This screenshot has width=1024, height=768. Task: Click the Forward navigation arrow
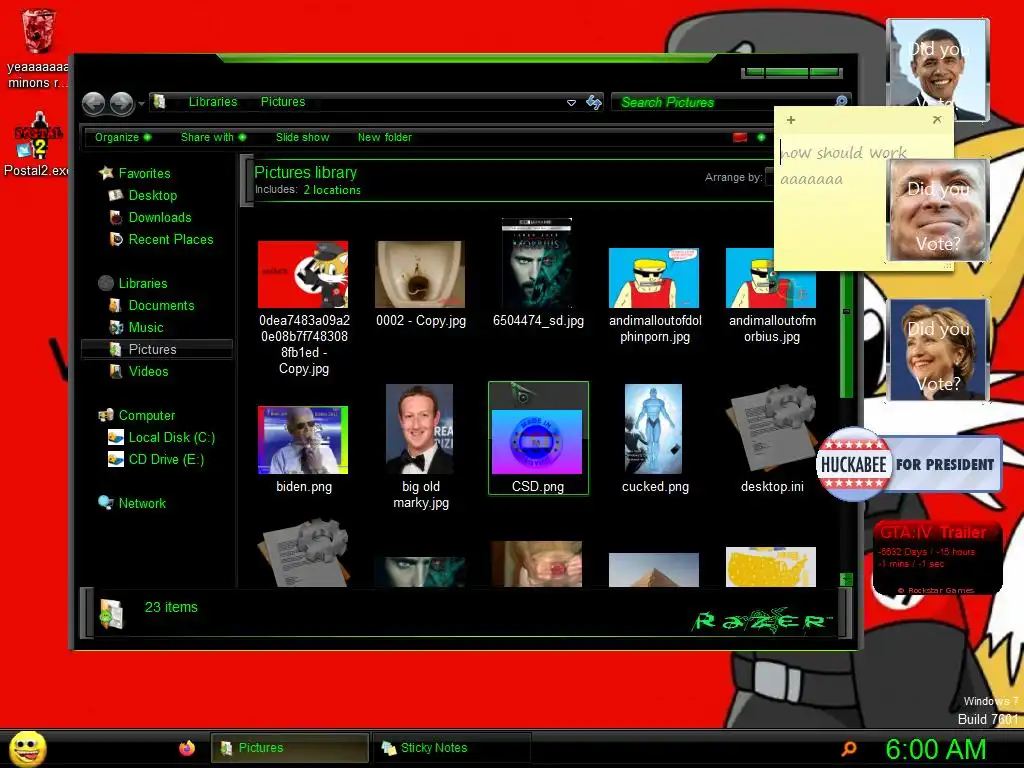tap(121, 103)
